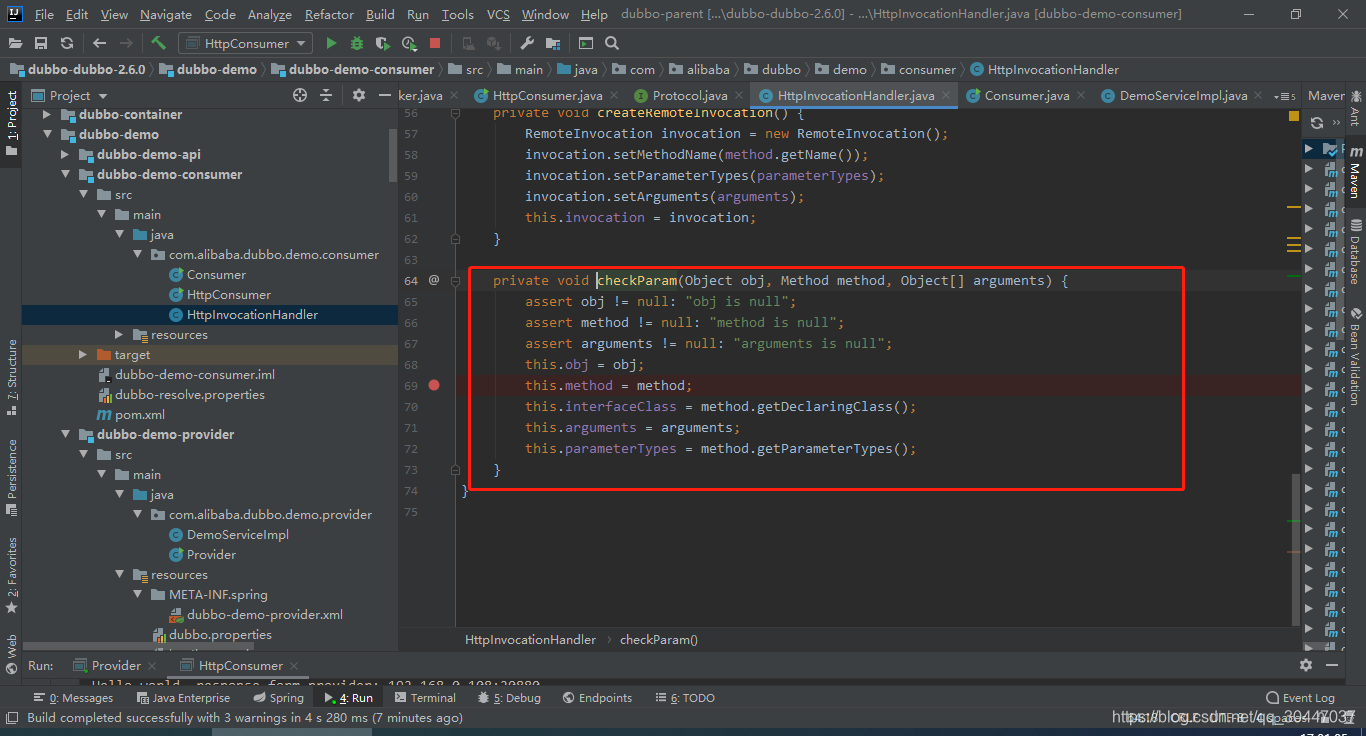
Task: Click the override gutter marker on line 64
Action: pos(434,281)
